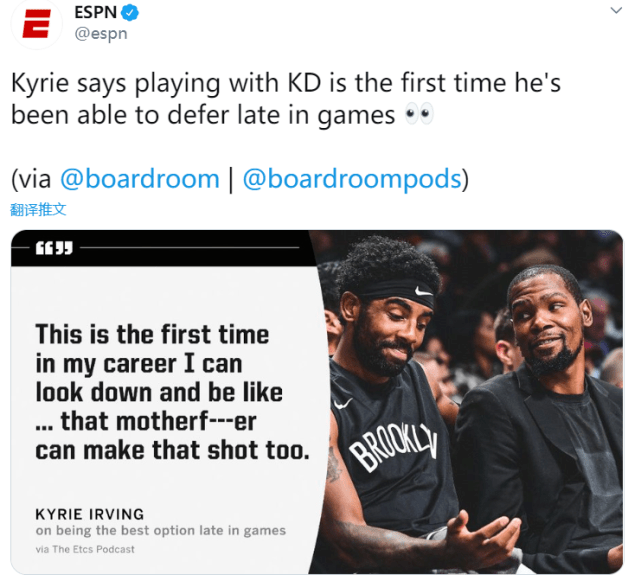Viewport: 641px width, 575px height.
Task: Click the KYRIE IRVING caption name
Action: click(90, 514)
